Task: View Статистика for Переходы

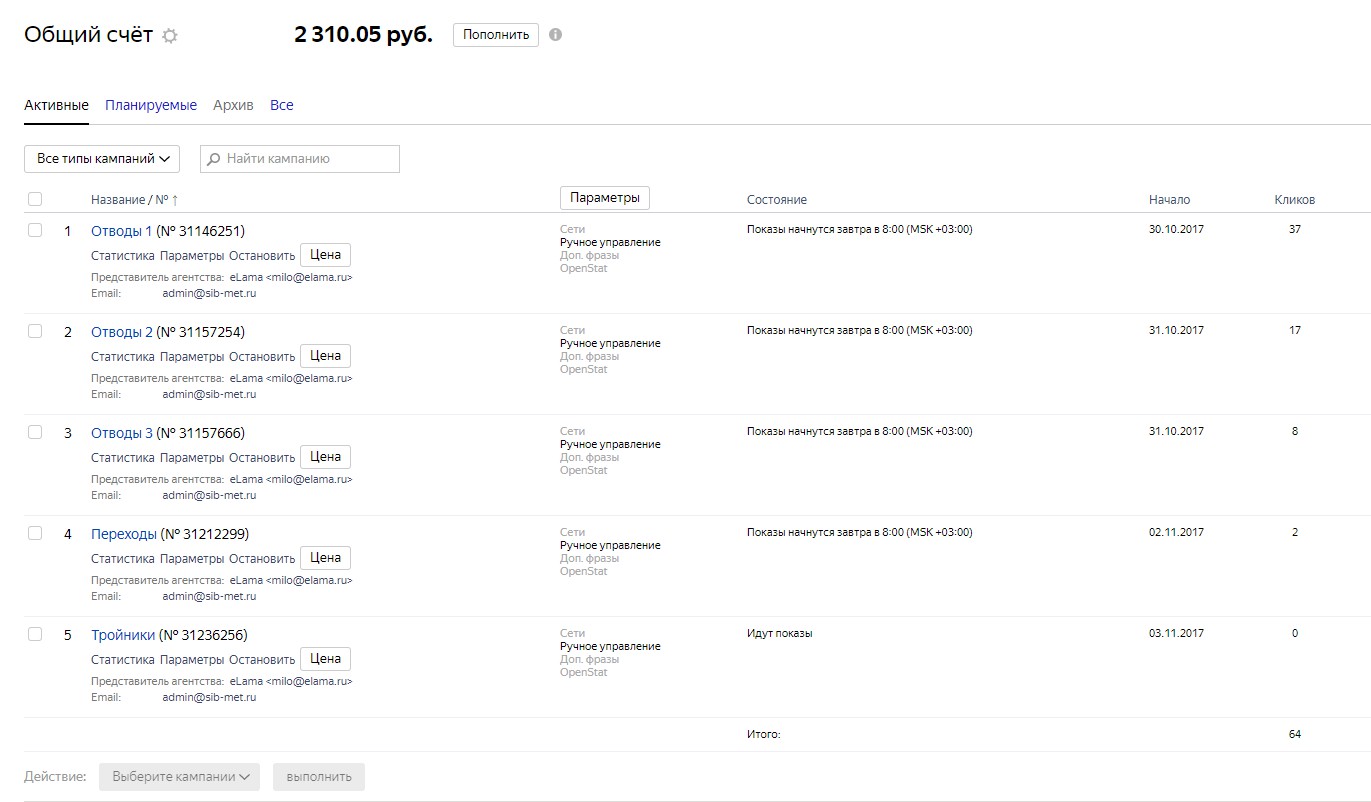Action: coord(123,559)
